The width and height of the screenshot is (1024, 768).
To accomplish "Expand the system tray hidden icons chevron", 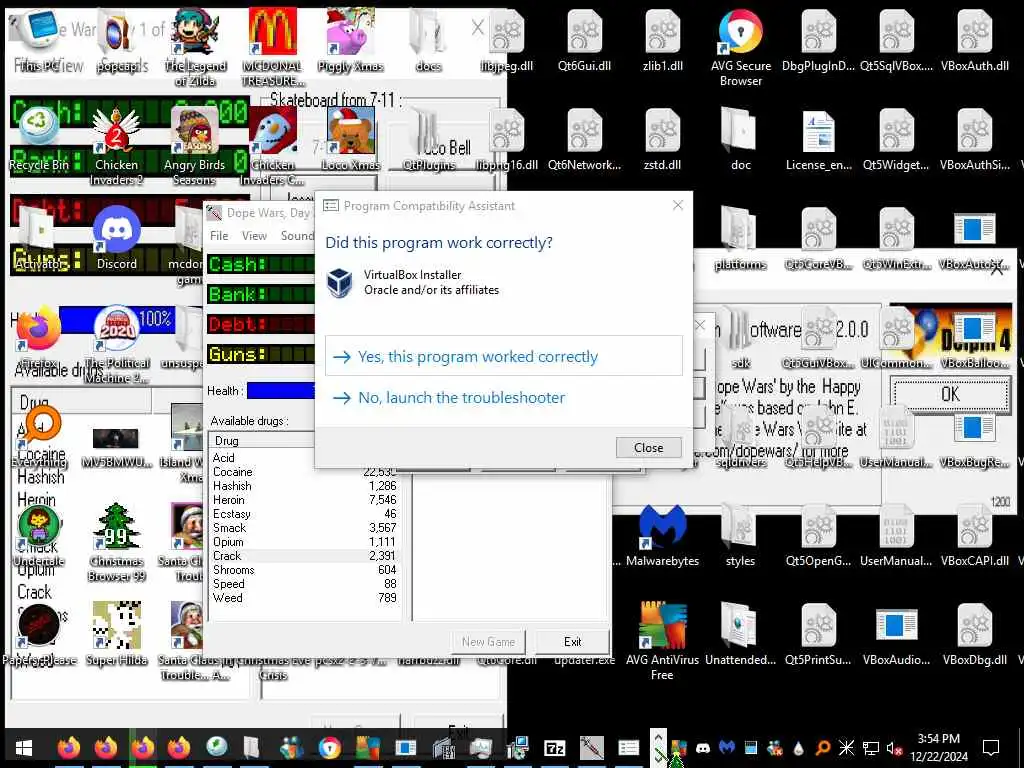I will pos(658,738).
